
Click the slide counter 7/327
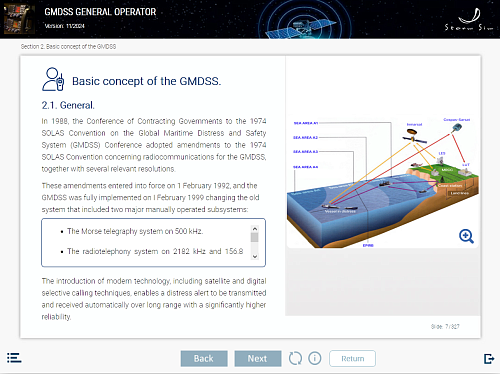click(445, 326)
